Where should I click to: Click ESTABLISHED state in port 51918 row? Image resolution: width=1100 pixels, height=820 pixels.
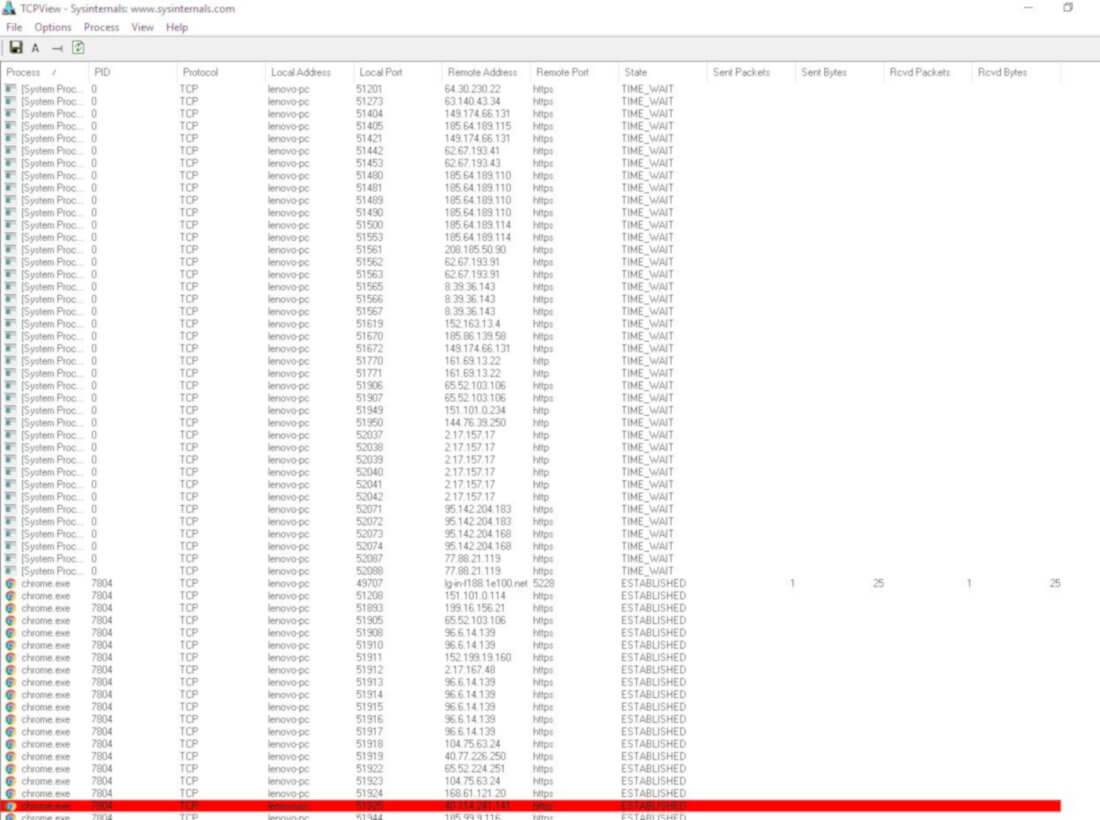(653, 744)
